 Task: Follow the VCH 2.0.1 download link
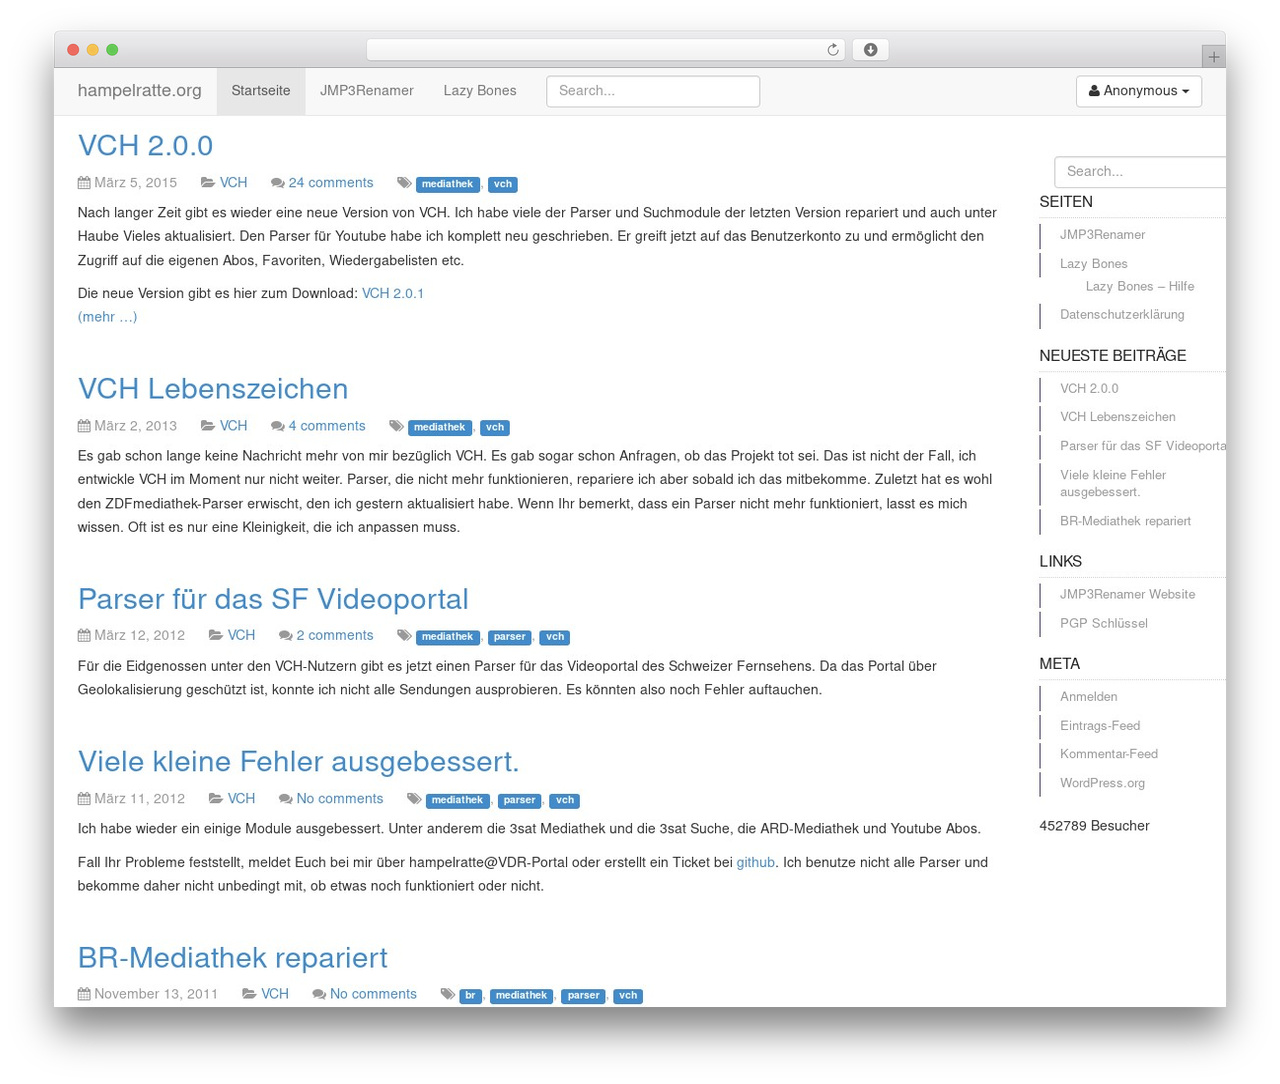(393, 293)
